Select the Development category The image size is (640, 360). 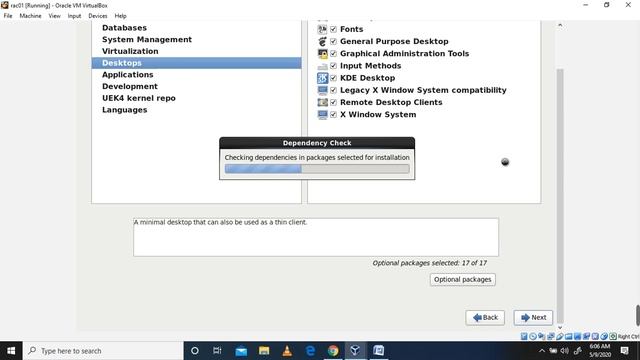pyautogui.click(x=130, y=87)
